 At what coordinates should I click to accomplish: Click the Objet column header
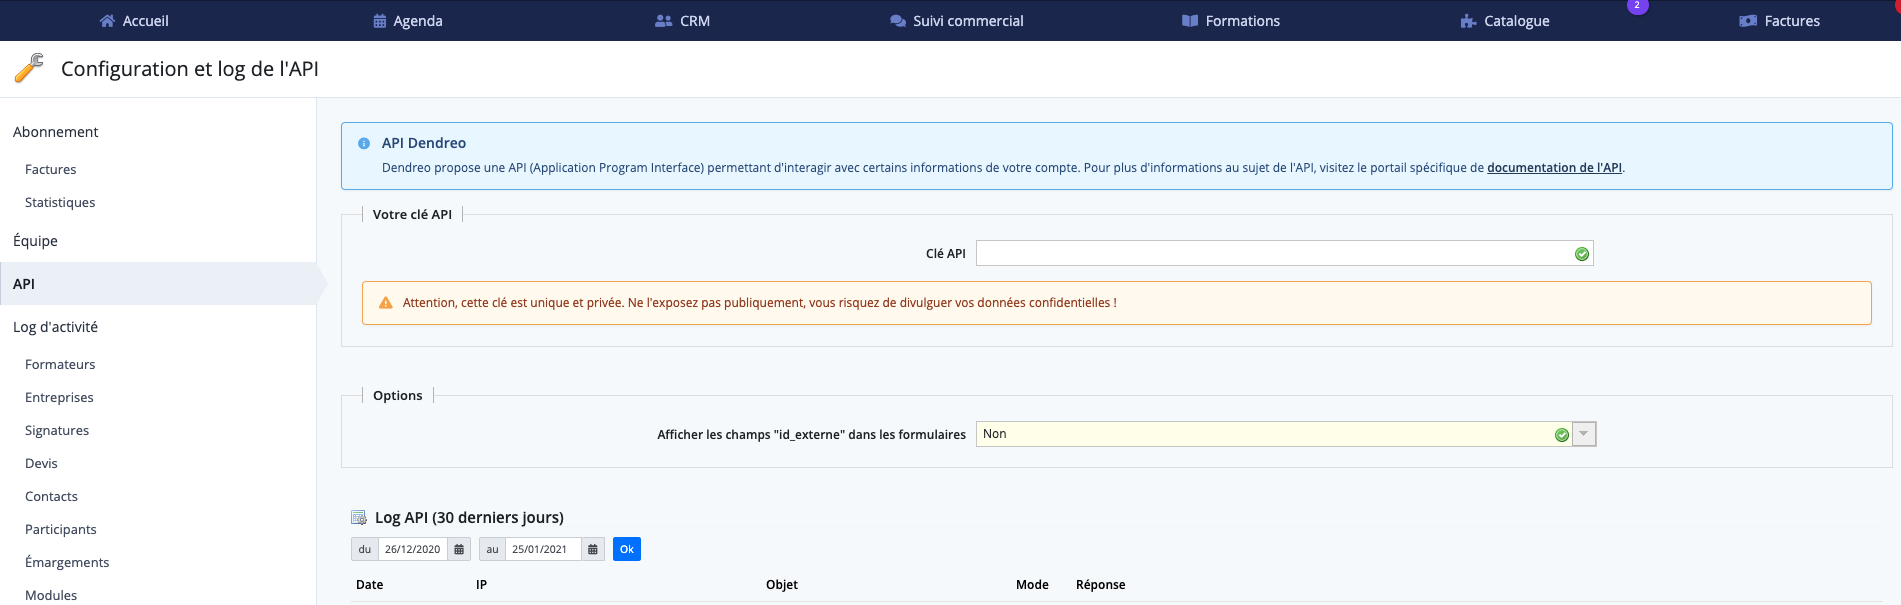tap(782, 585)
